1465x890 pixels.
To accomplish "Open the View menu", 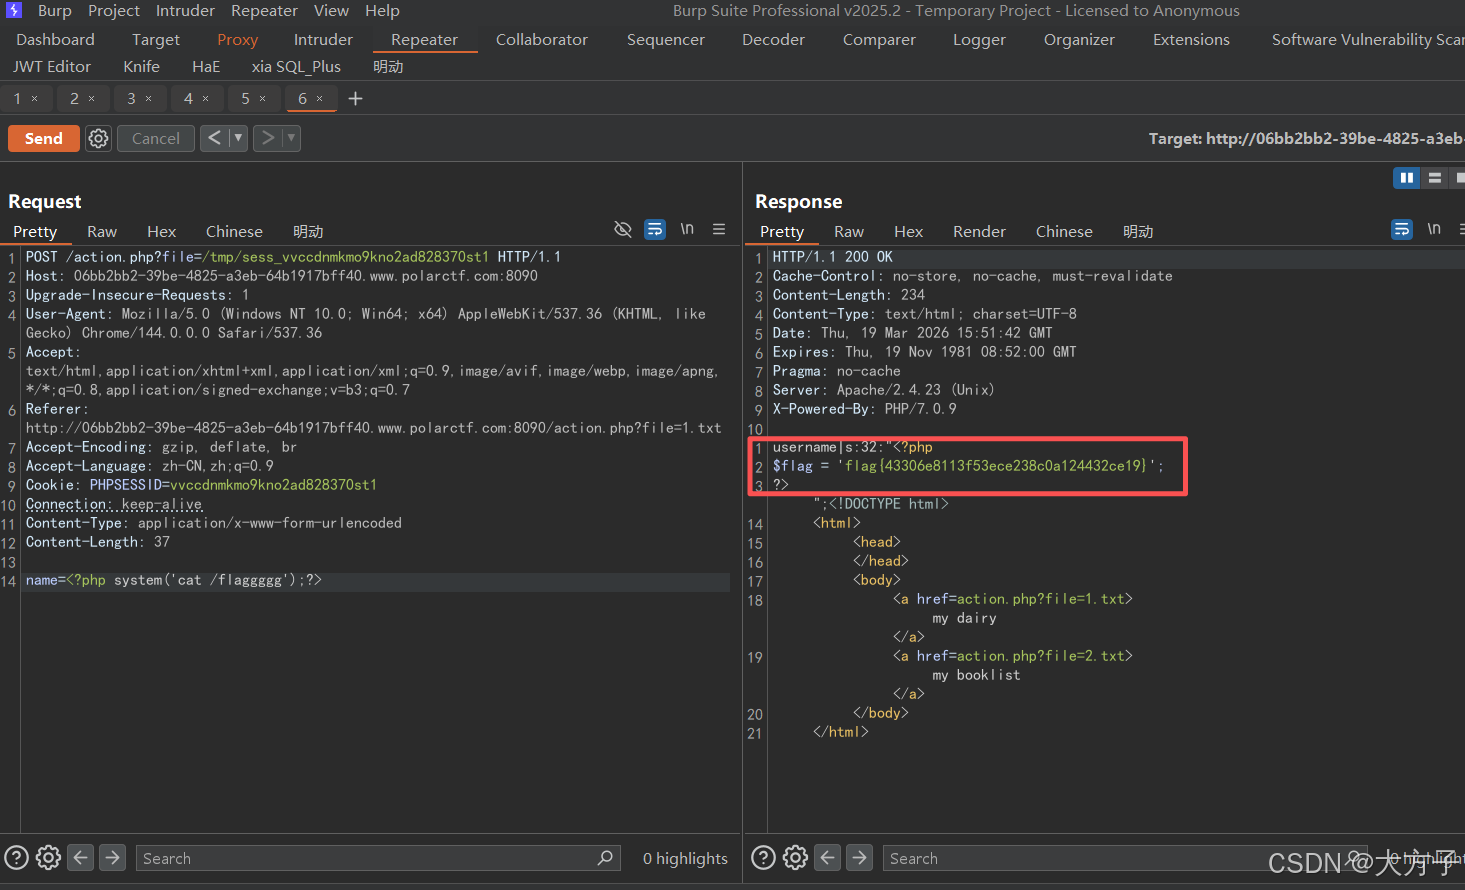I will (331, 10).
